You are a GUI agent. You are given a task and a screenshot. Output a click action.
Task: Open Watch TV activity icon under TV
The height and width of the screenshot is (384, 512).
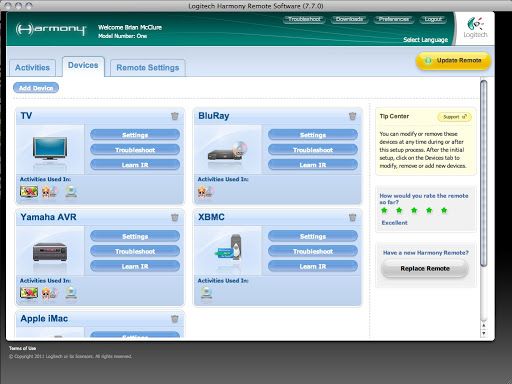29,191
